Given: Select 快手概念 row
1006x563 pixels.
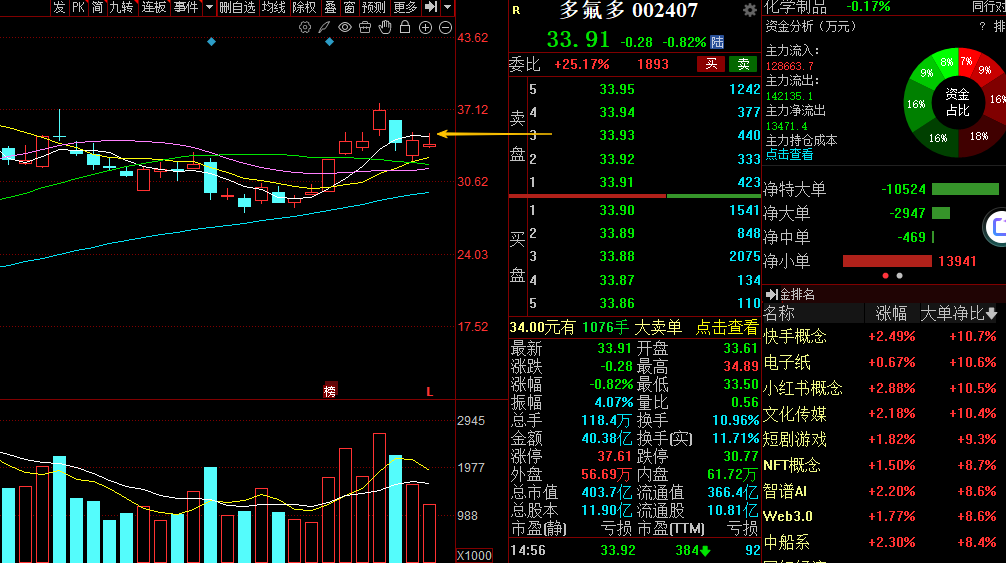Looking at the screenshot, I should pyautogui.click(x=883, y=337).
